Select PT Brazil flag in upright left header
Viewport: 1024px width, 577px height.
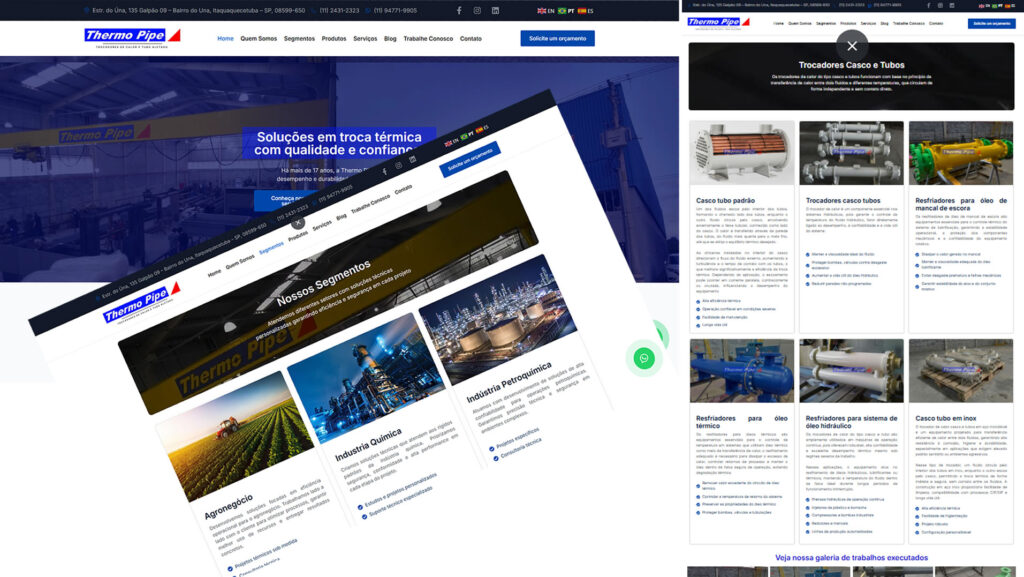[565, 10]
